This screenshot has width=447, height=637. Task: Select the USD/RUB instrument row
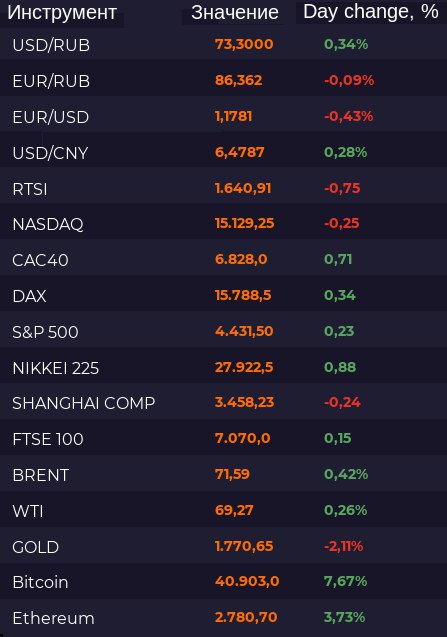tap(224, 45)
